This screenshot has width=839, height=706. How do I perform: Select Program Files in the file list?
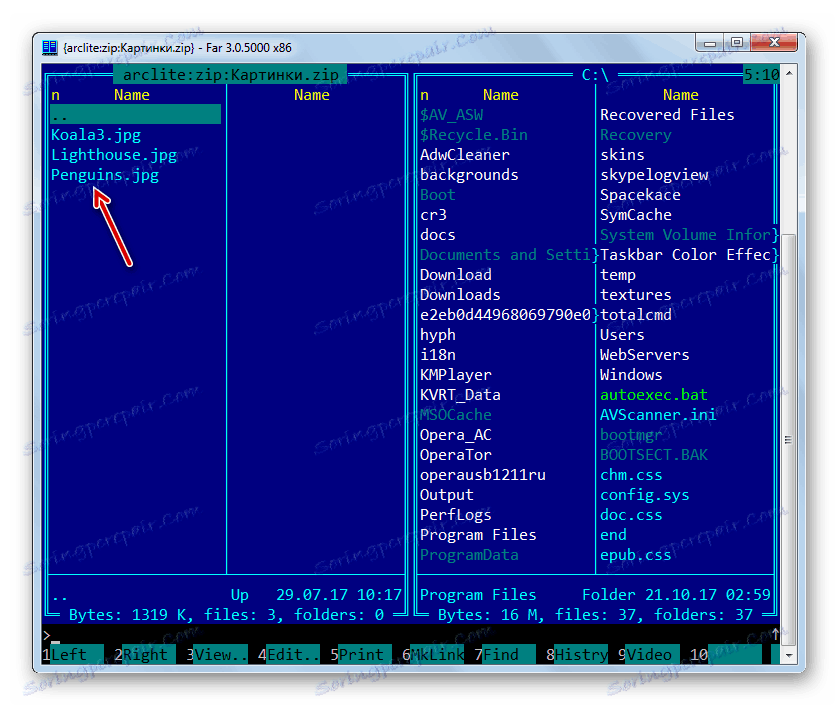pos(478,535)
